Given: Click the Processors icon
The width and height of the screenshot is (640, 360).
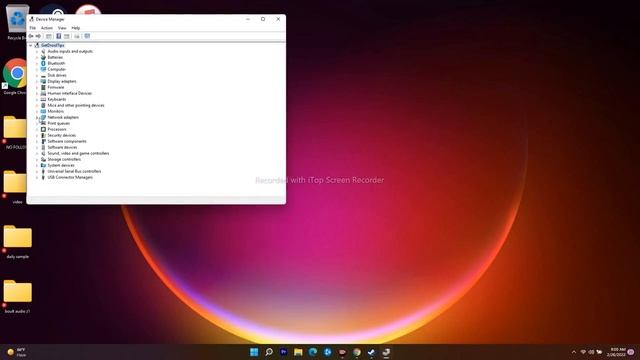Looking at the screenshot, I should [43, 129].
